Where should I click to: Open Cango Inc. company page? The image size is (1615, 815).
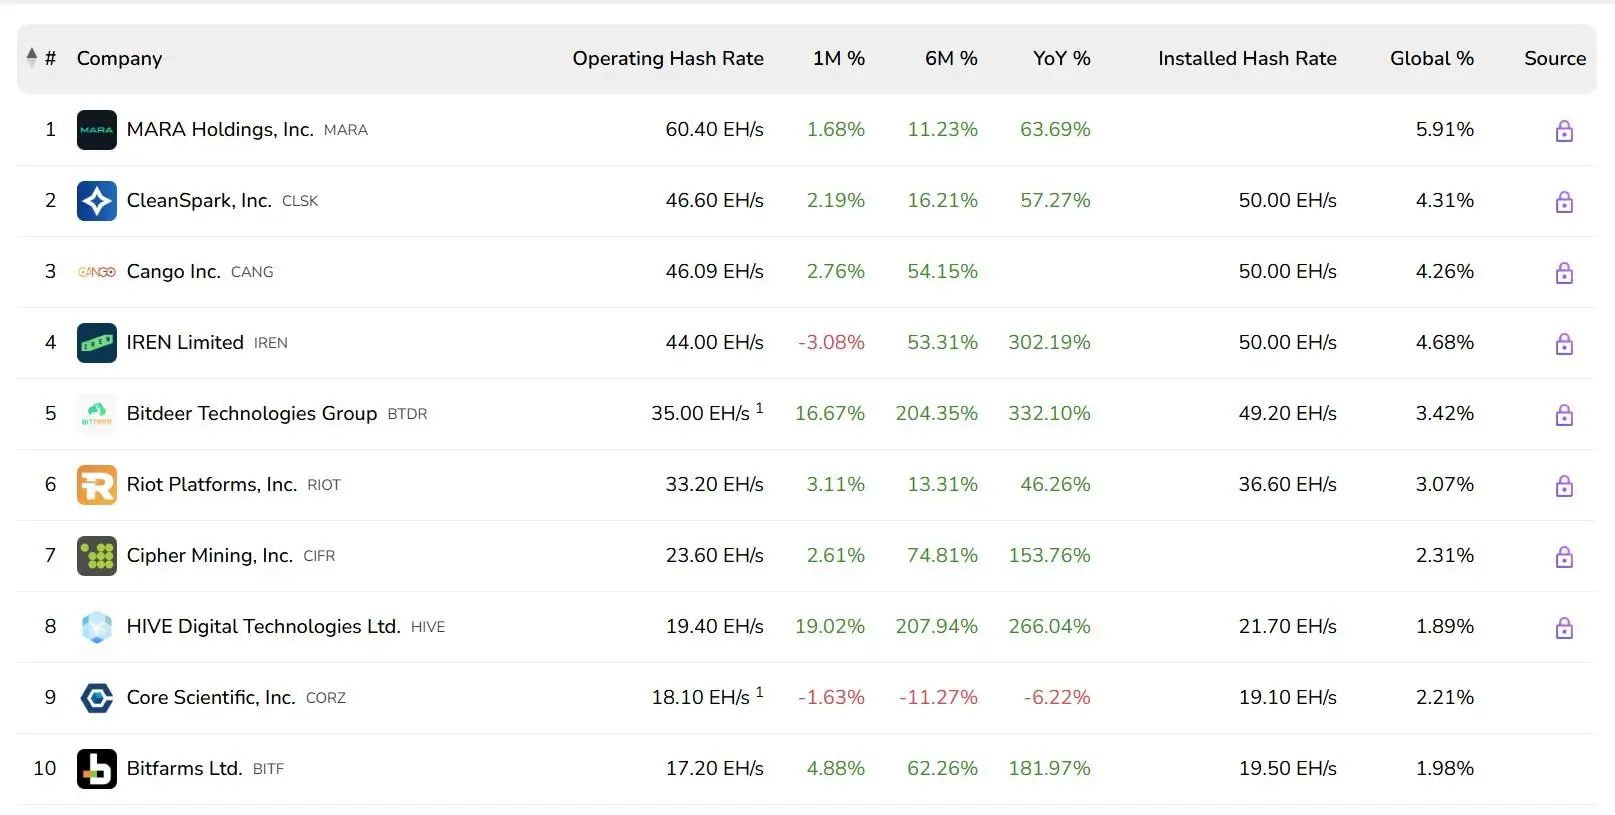tap(173, 272)
